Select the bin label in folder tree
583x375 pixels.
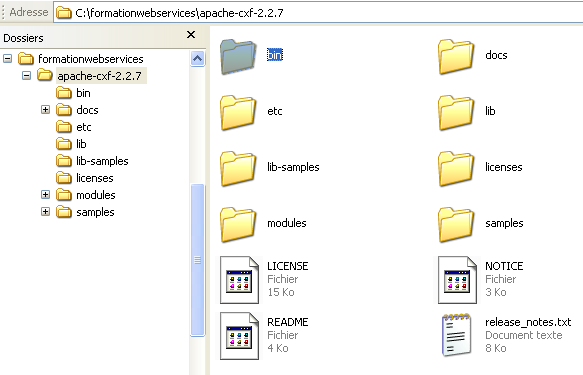click(x=83, y=93)
